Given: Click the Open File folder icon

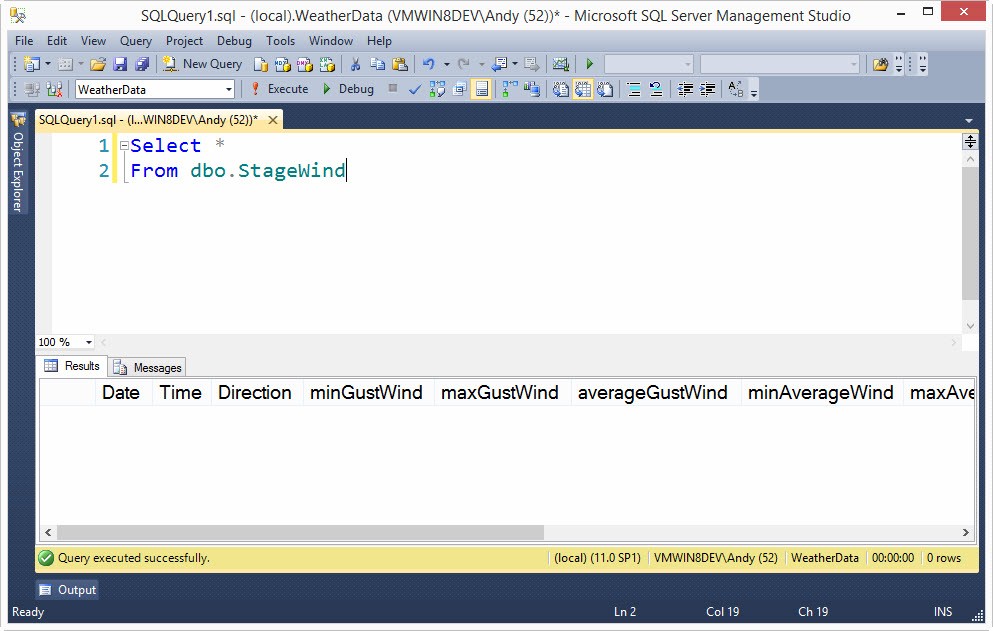Looking at the screenshot, I should (98, 64).
